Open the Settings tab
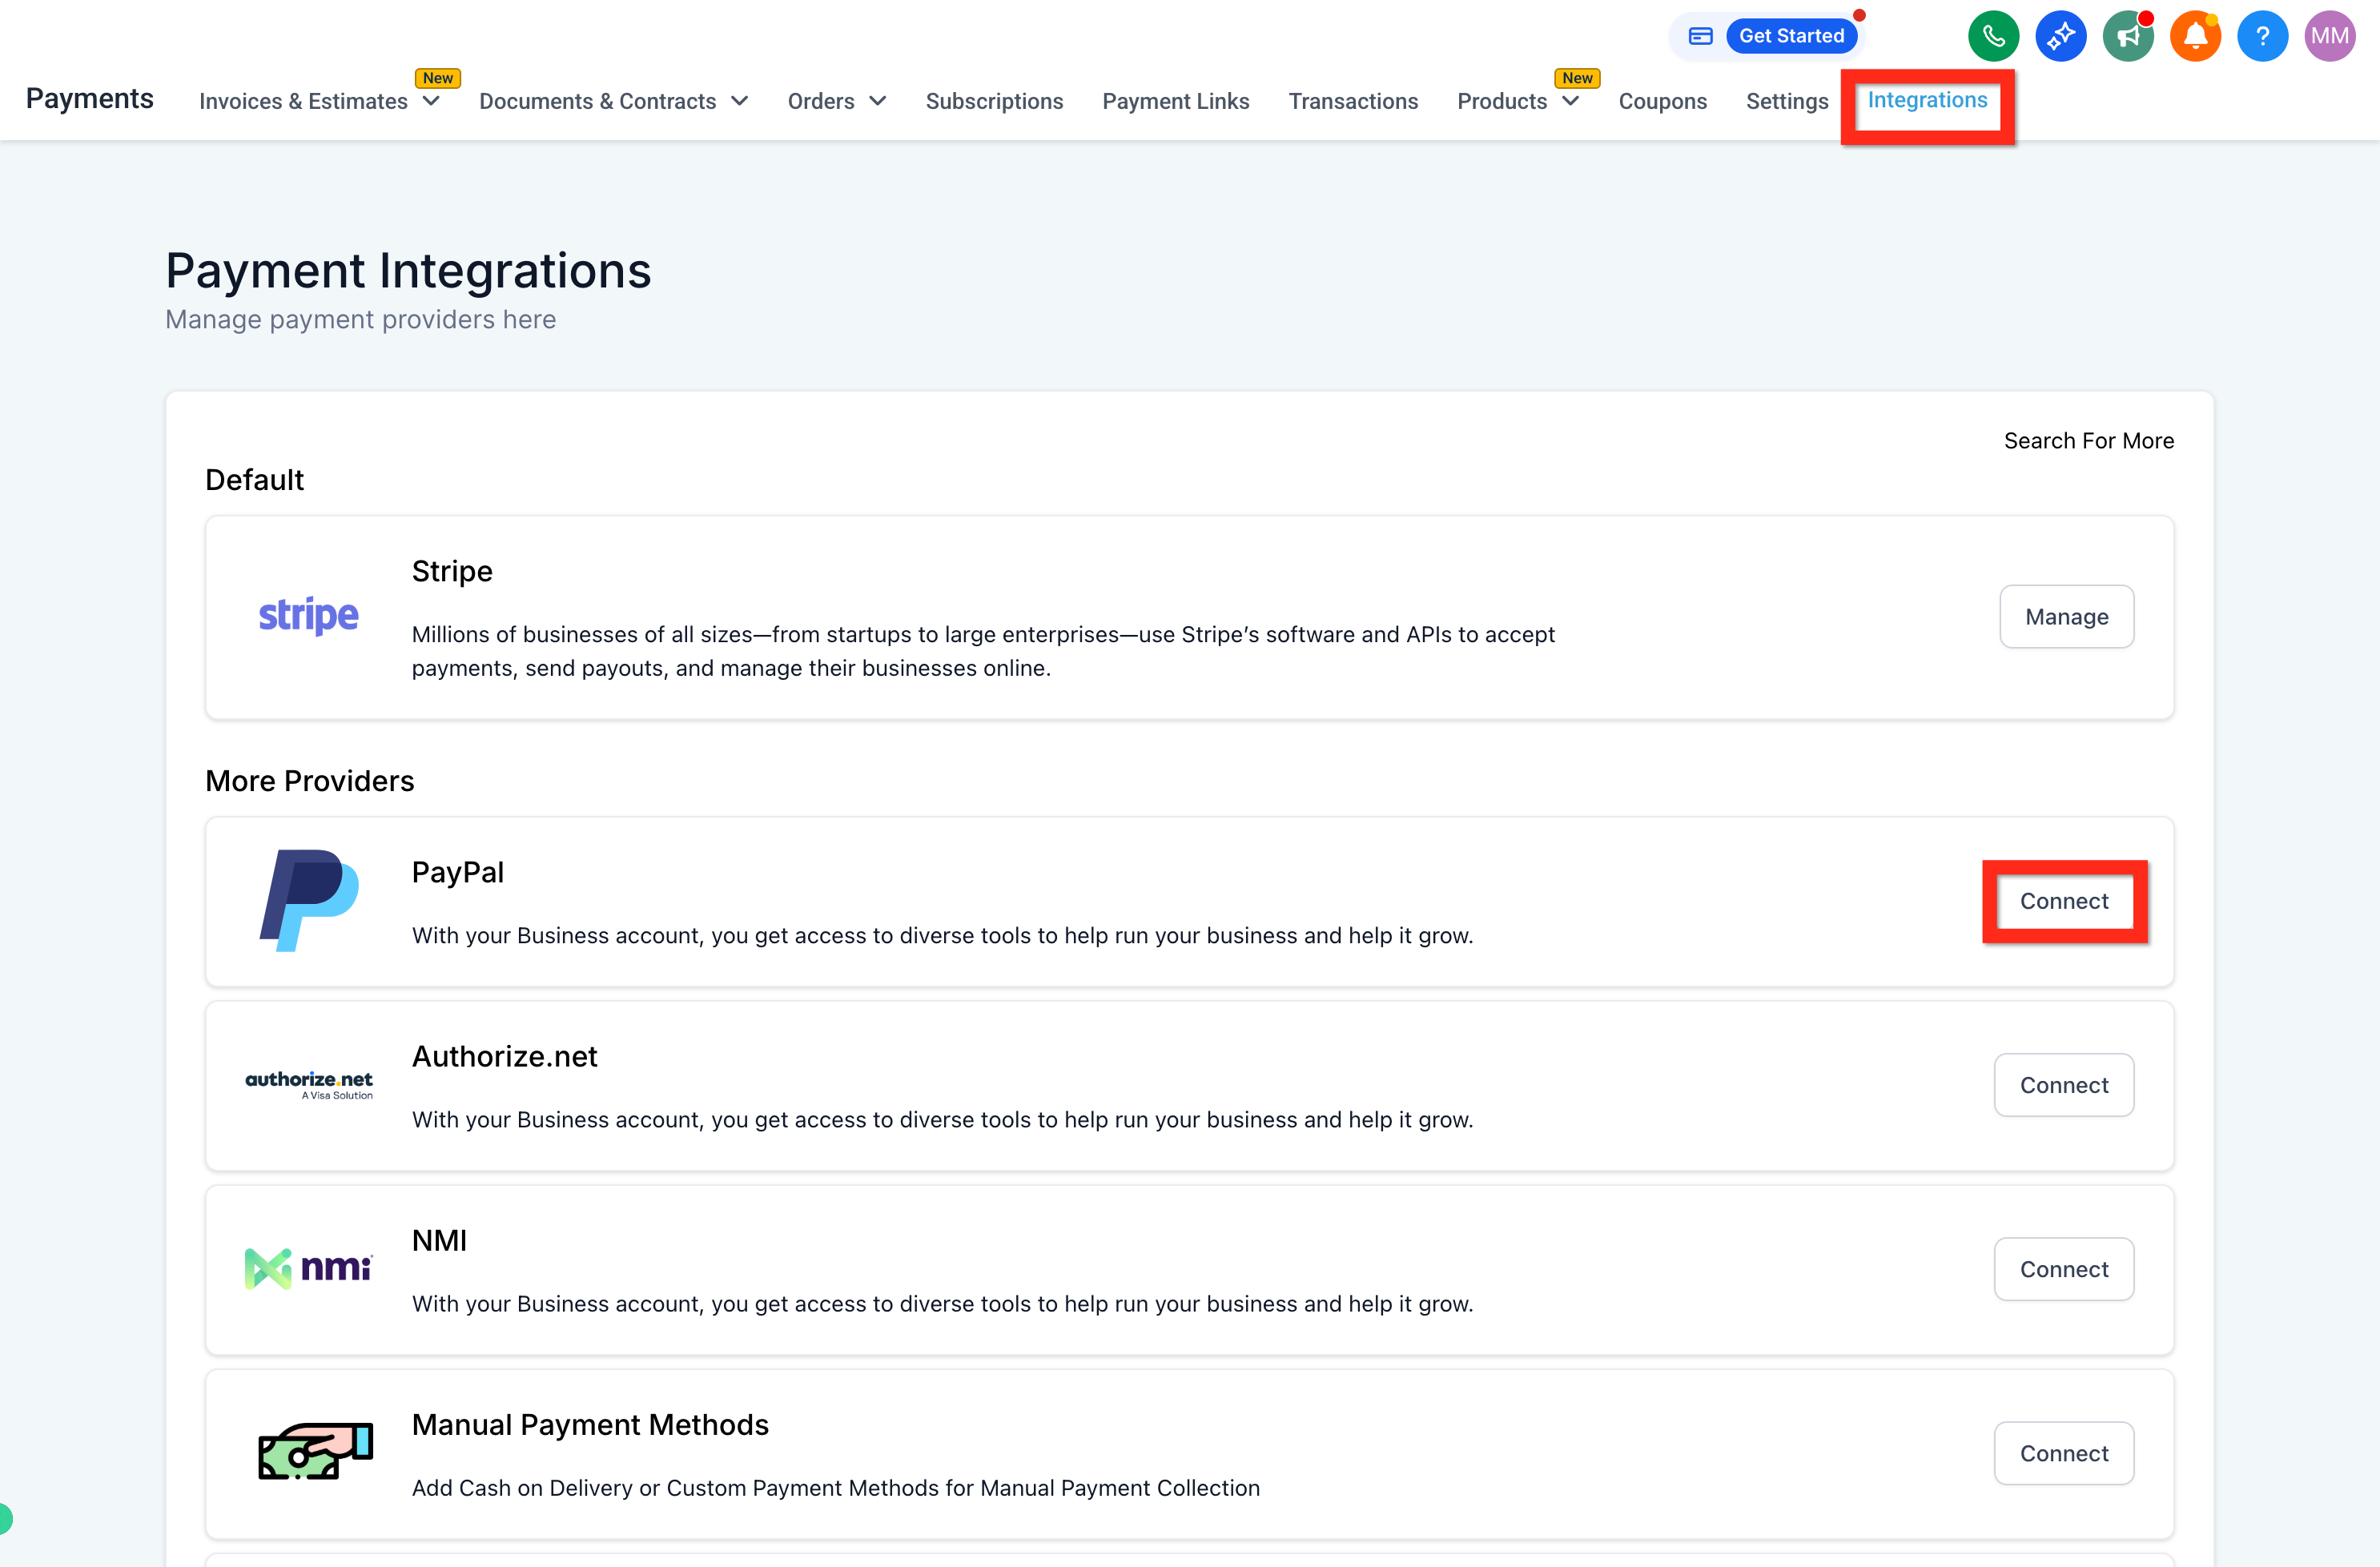The width and height of the screenshot is (2380, 1567). coord(1787,101)
